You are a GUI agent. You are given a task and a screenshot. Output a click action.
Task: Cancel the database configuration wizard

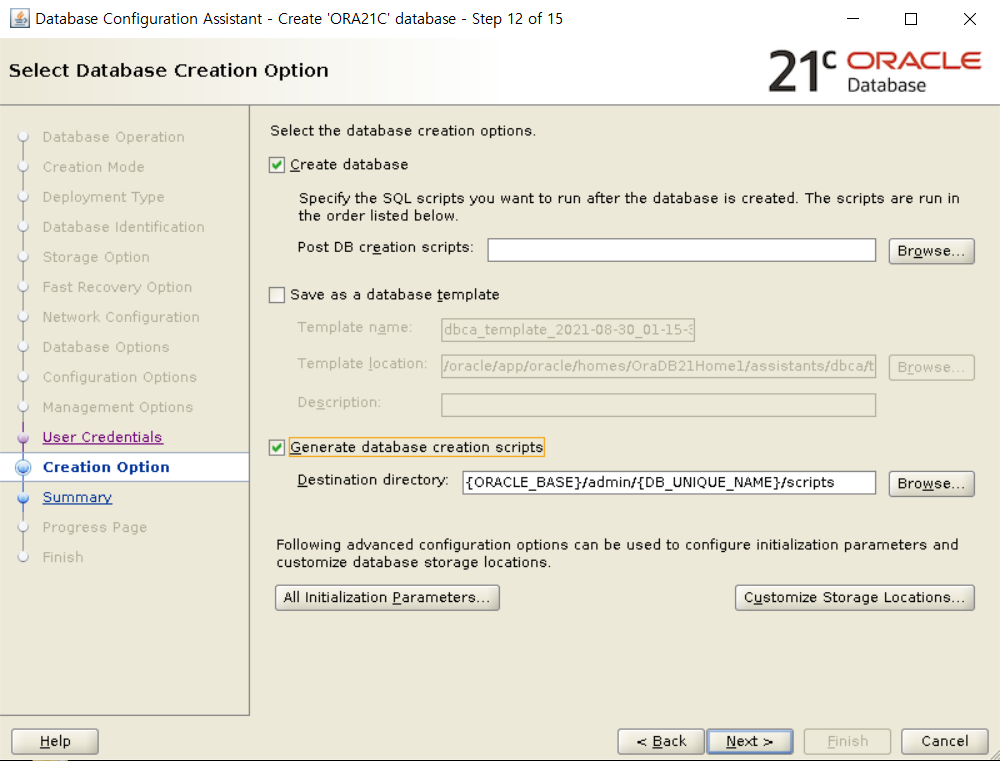point(945,741)
